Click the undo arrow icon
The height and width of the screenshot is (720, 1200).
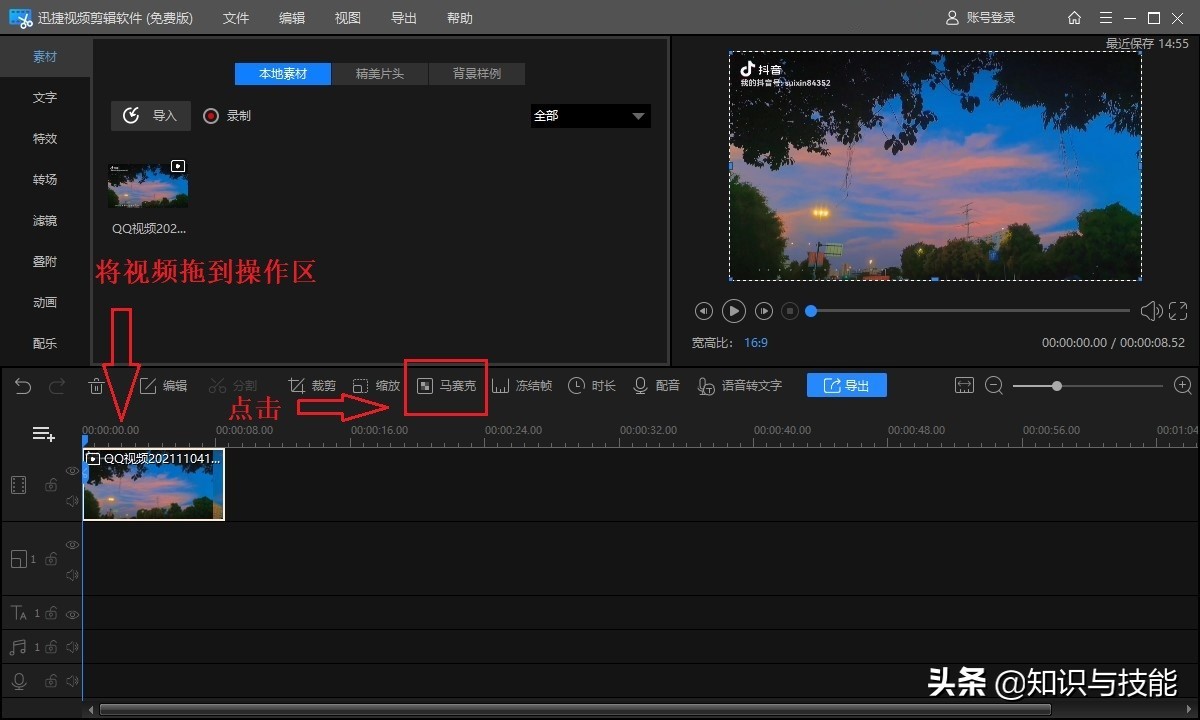(x=23, y=386)
